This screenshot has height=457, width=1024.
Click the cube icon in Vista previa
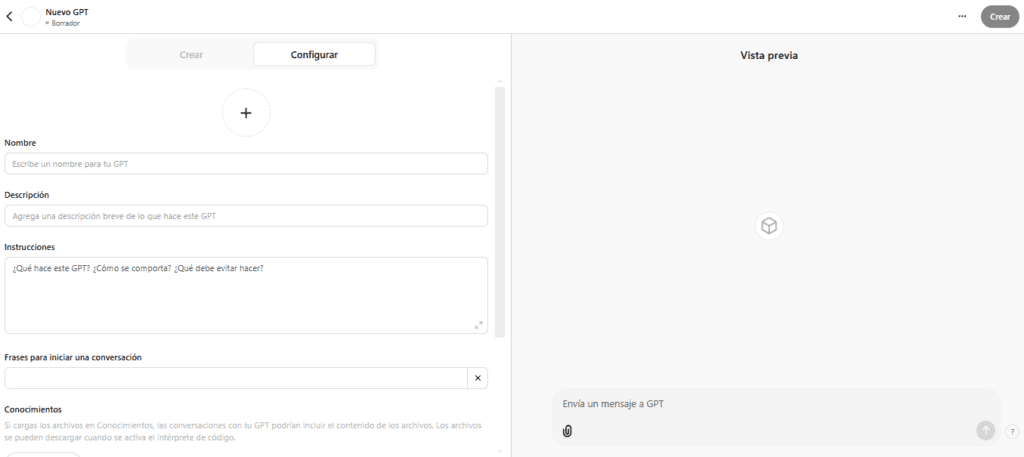[x=769, y=226]
